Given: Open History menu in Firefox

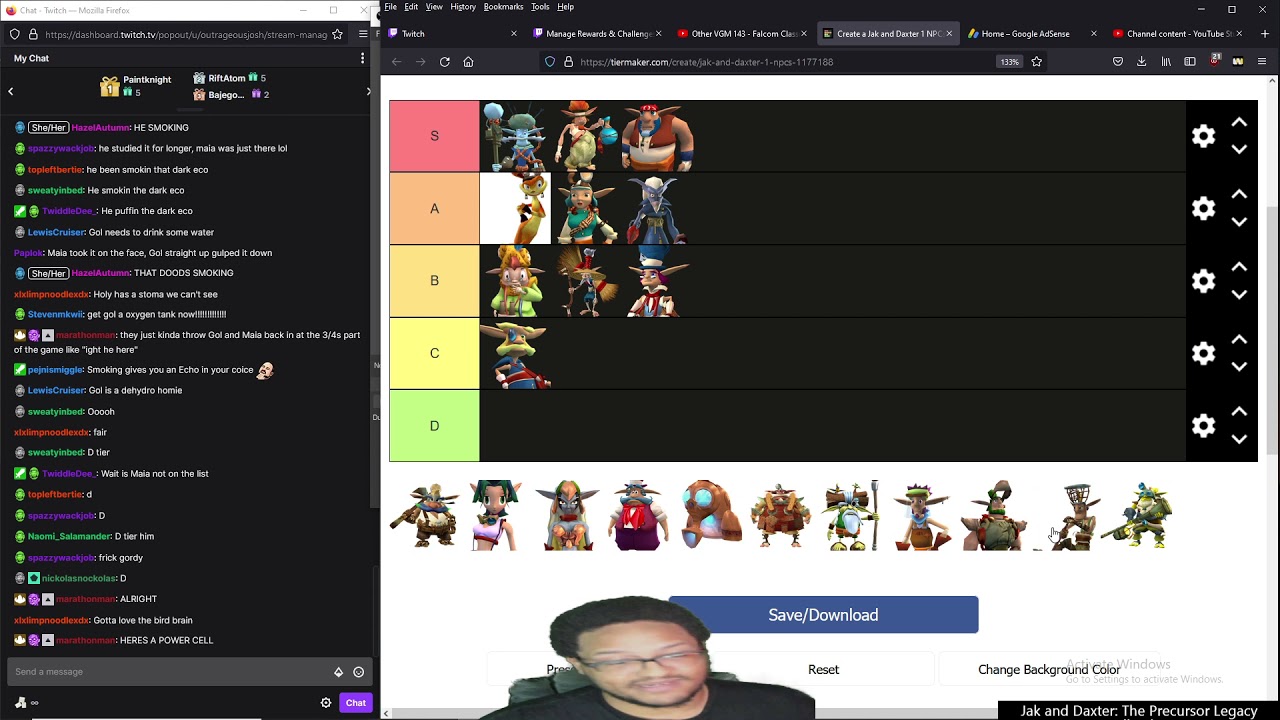Looking at the screenshot, I should 463,7.
